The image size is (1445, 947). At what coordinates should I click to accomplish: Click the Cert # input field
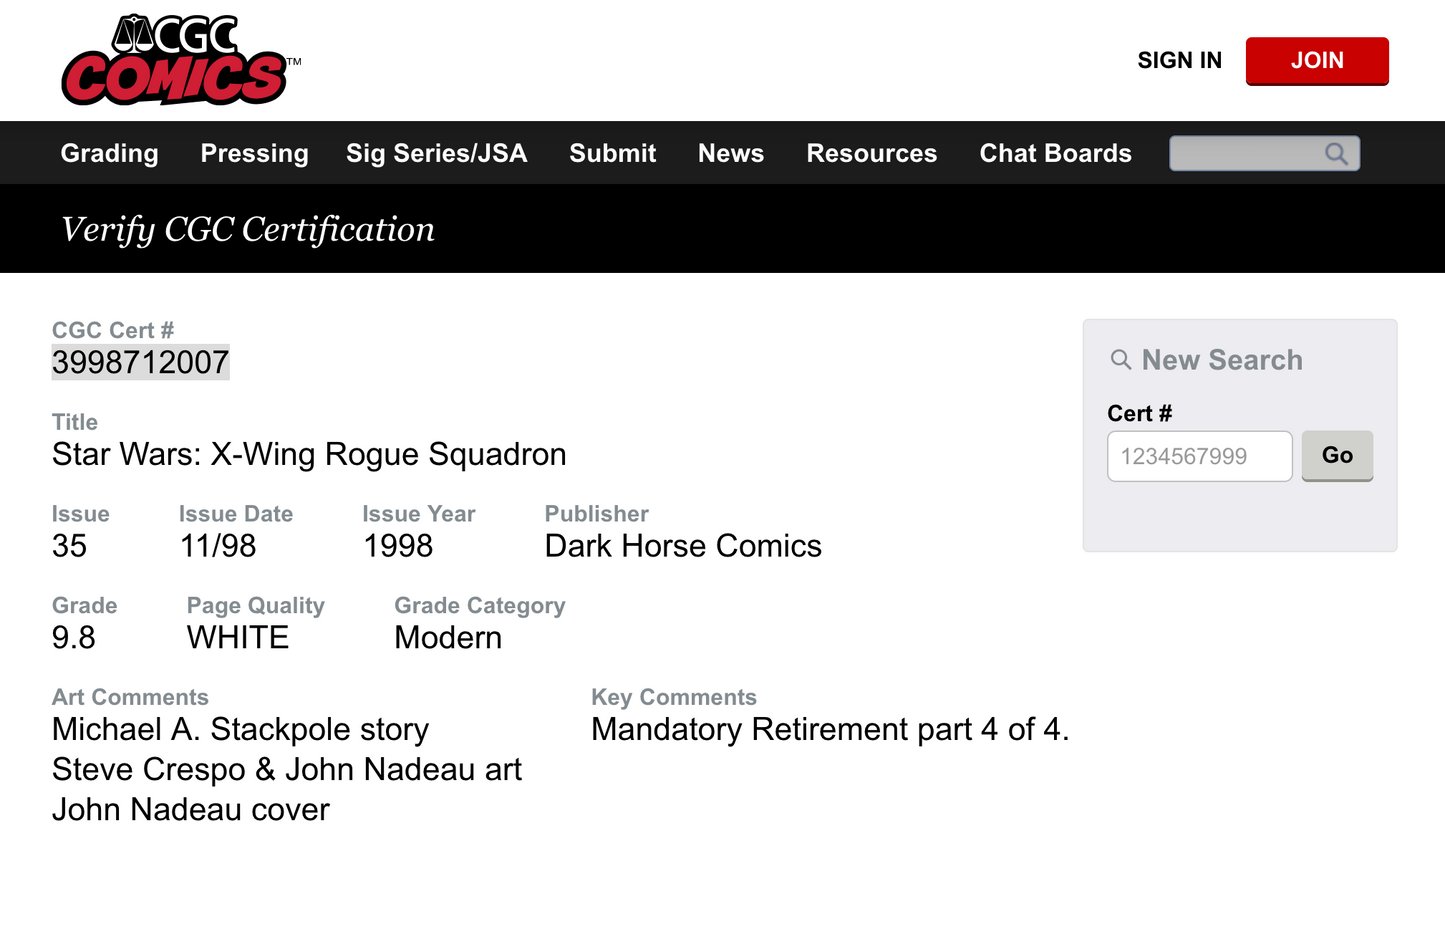tap(1199, 457)
